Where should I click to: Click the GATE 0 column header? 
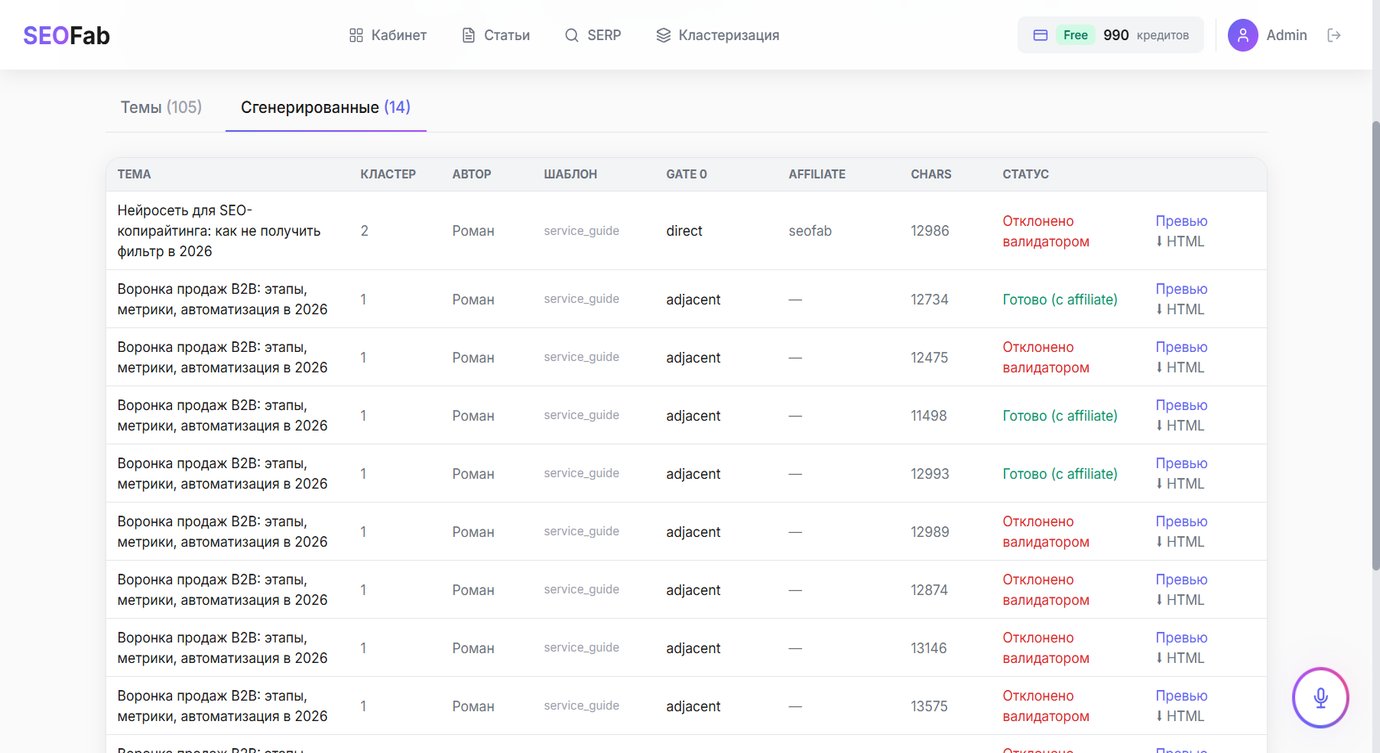click(x=686, y=174)
